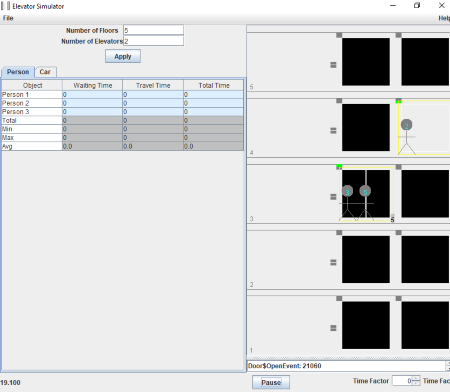Select the Person 1 table row
This screenshot has width=450, height=392.
(123, 94)
